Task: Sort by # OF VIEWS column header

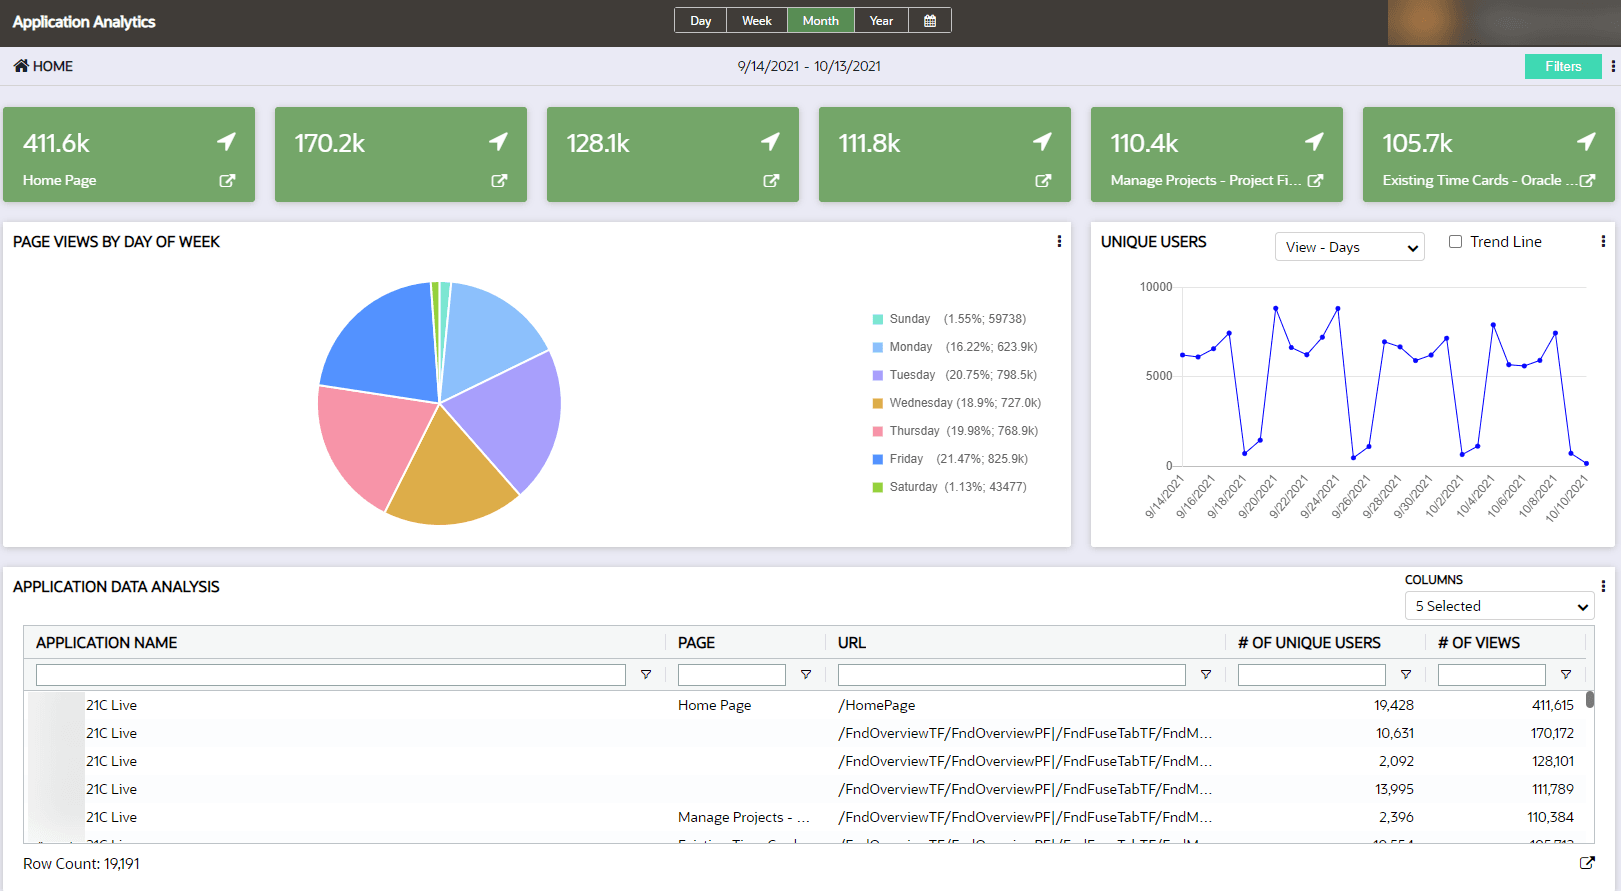Action: coord(1479,643)
